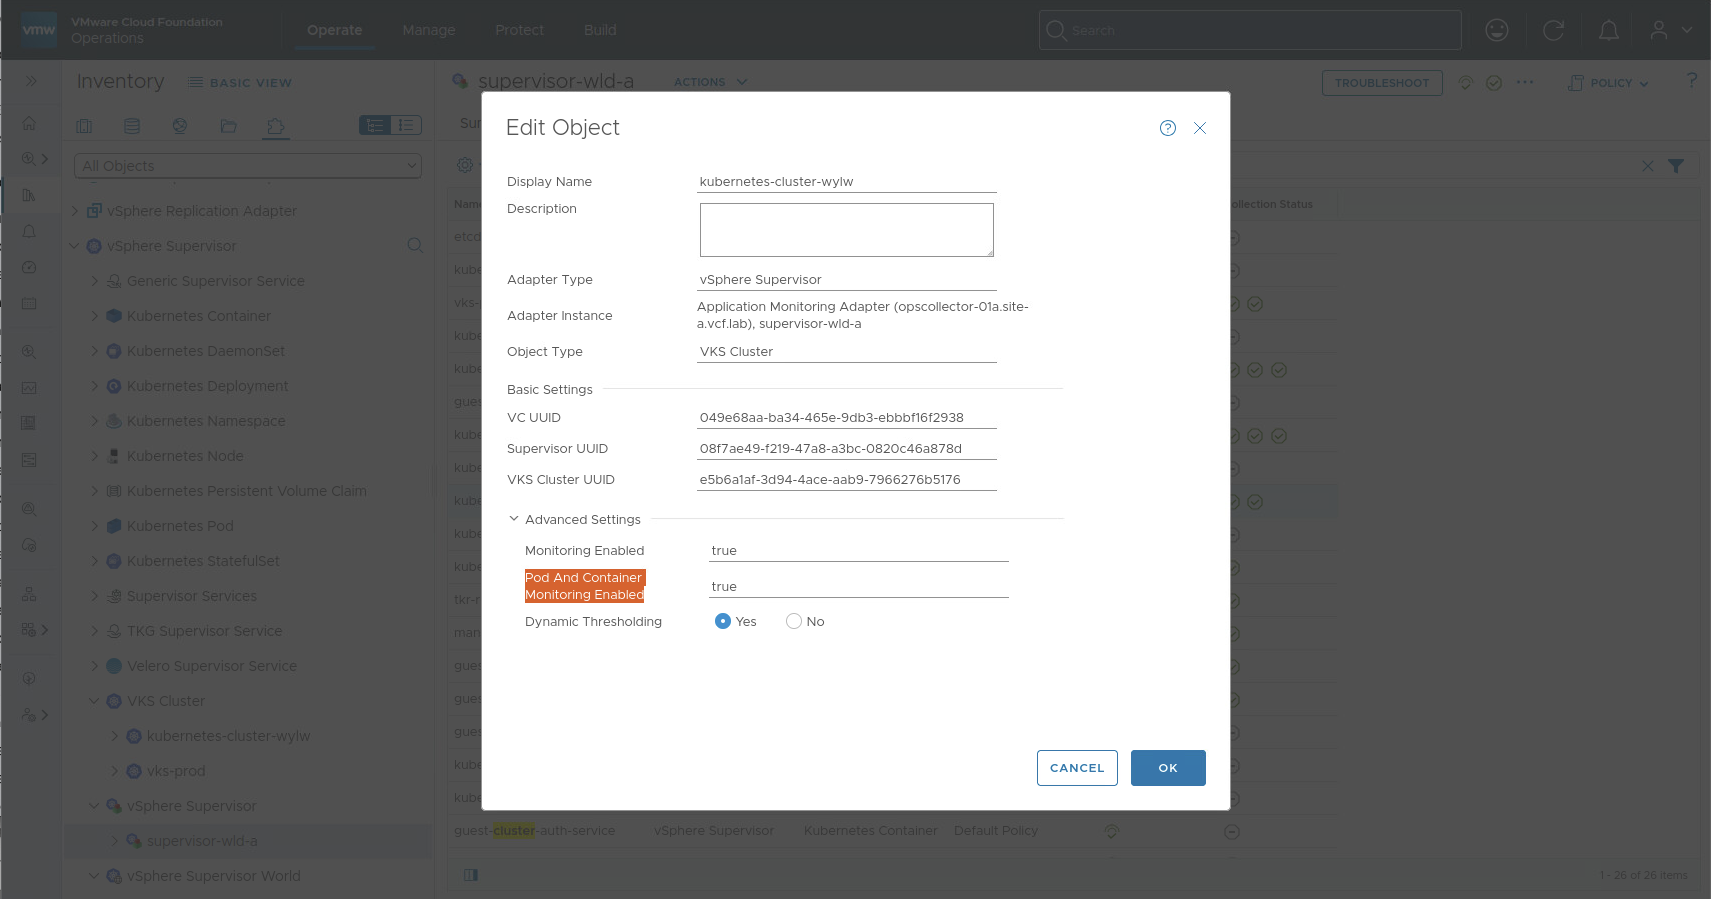
Task: Select vks-prod in the tree
Action: [176, 771]
